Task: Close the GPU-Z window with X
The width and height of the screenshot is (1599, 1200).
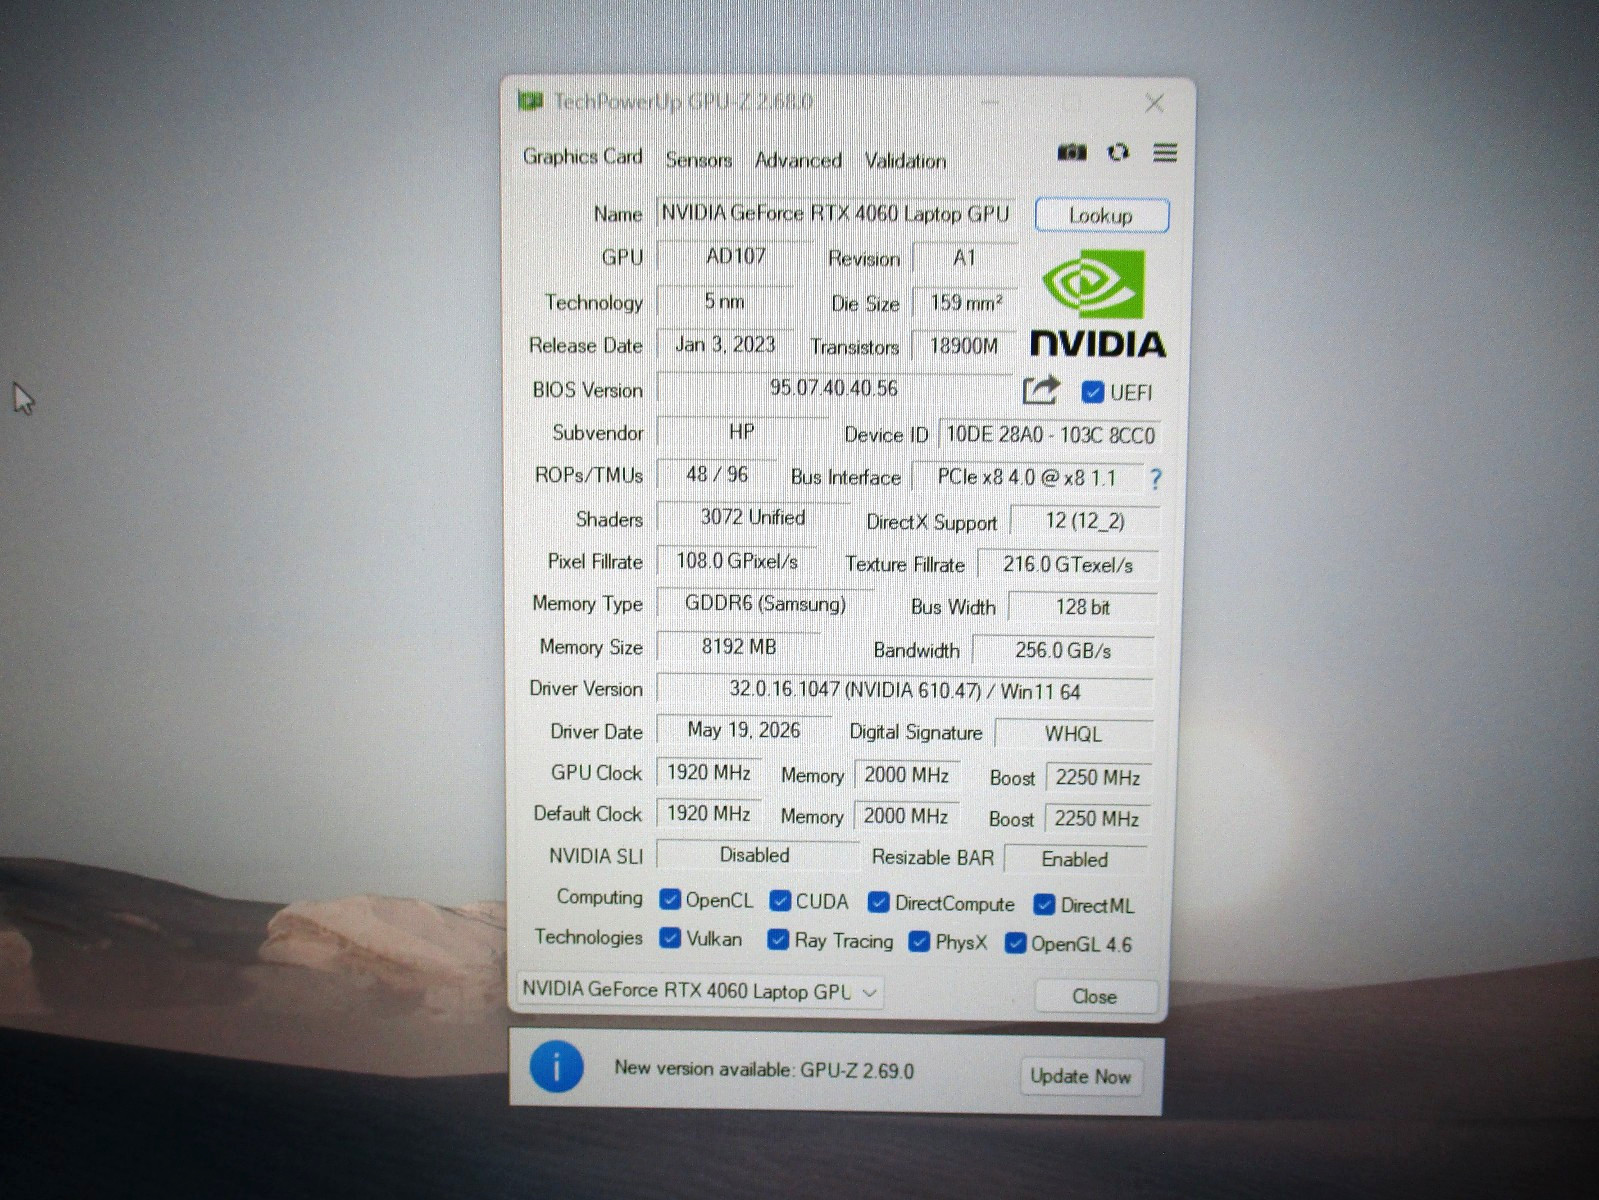Action: pyautogui.click(x=1154, y=103)
